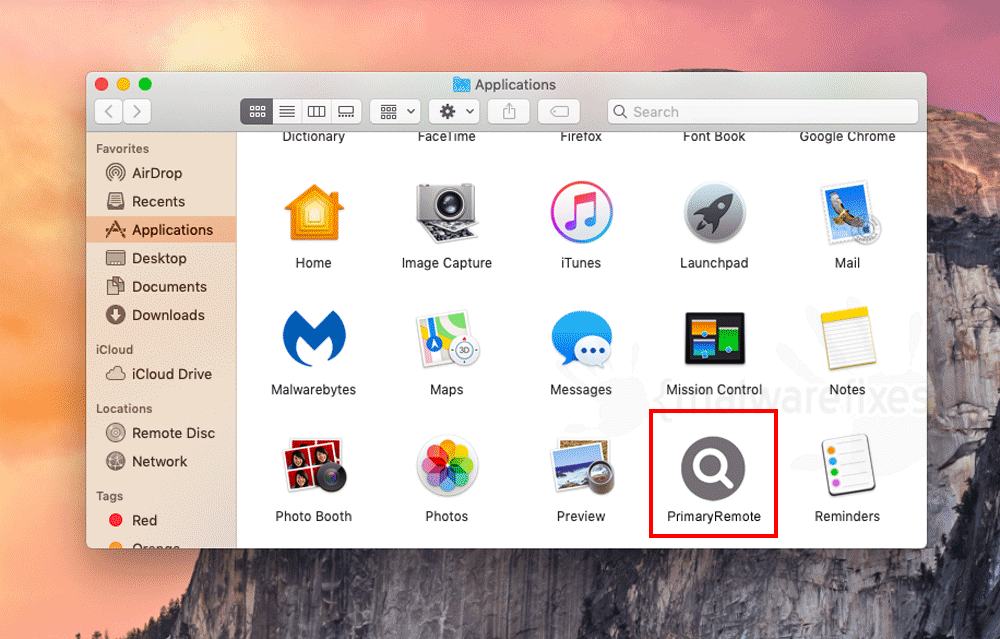1000x639 pixels.
Task: Switch to column view
Action: tap(316, 112)
